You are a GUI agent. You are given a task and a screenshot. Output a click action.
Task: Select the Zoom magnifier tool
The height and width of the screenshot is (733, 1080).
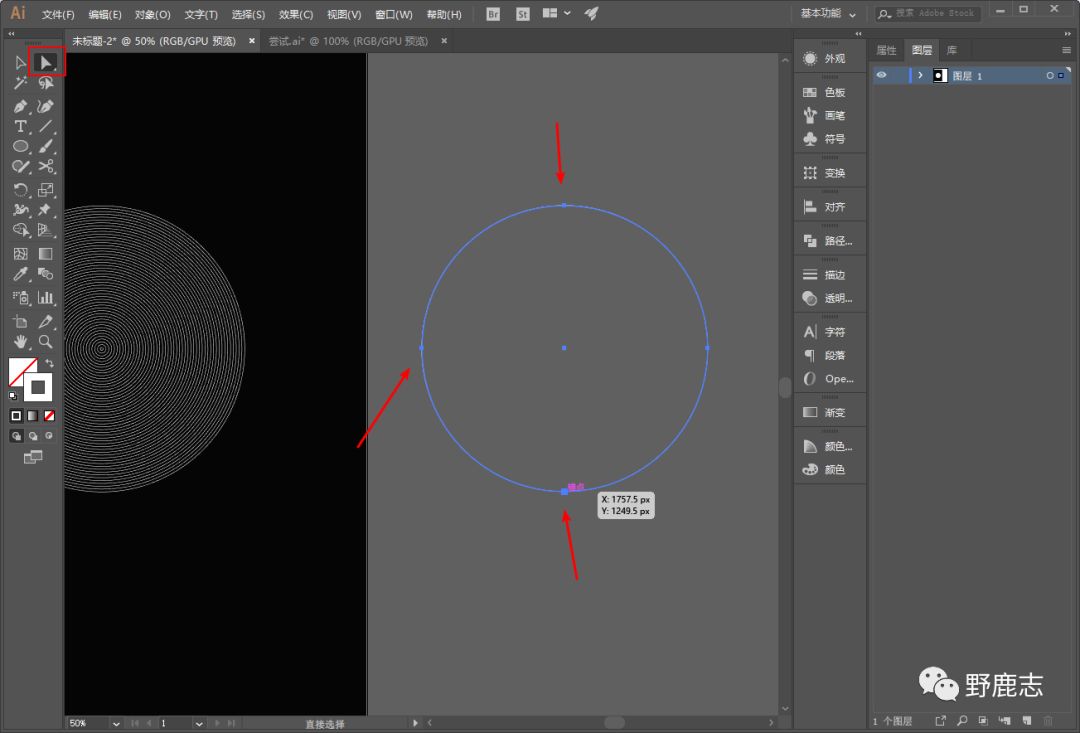point(46,342)
